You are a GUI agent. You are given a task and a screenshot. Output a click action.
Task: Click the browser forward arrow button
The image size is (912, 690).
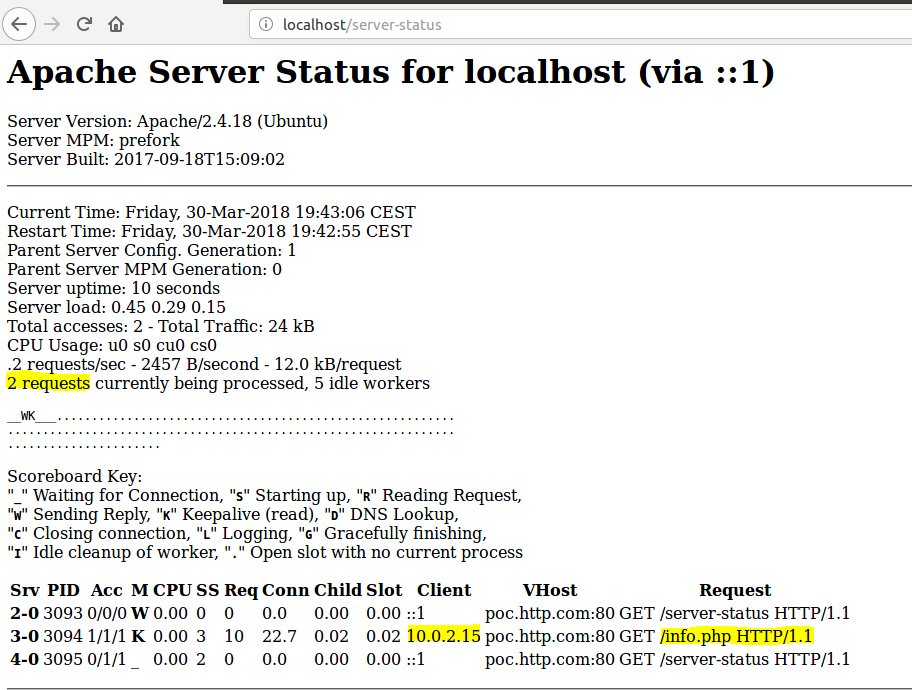(x=52, y=24)
